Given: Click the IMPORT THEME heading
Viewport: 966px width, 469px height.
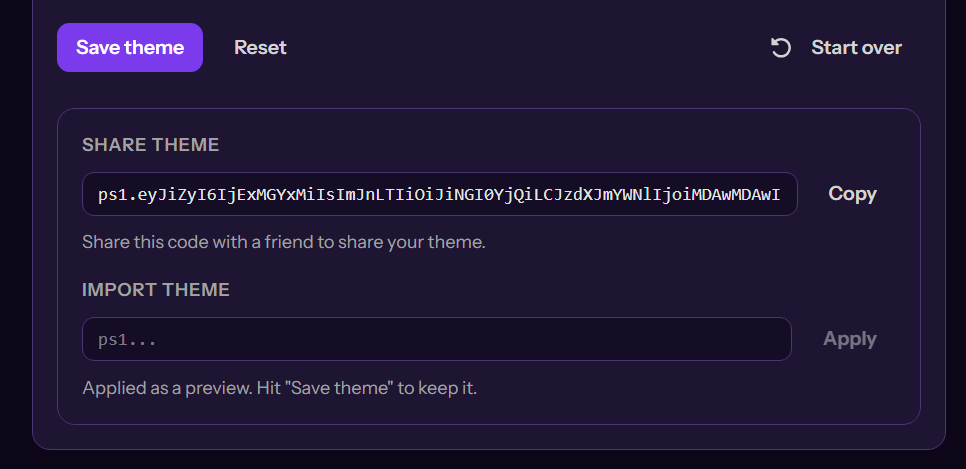Looking at the screenshot, I should [x=156, y=290].
